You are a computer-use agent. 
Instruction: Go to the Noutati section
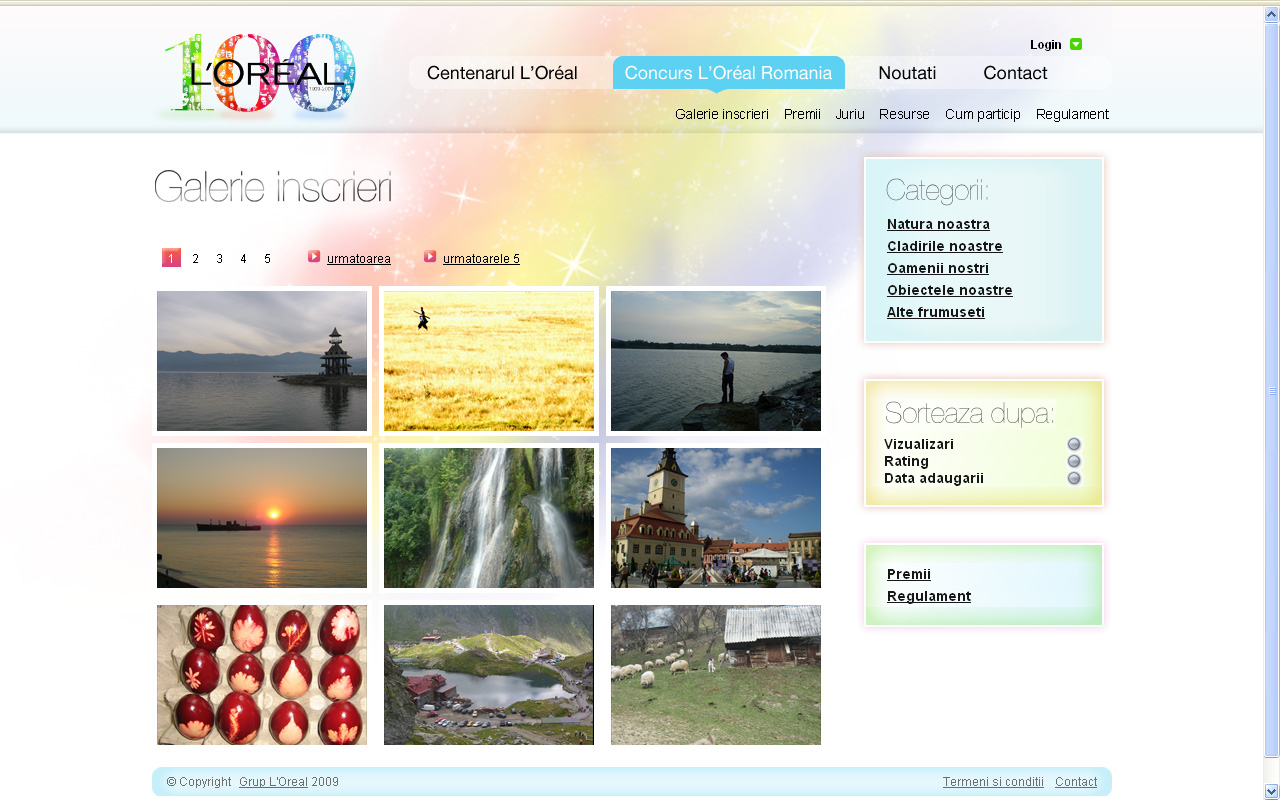pos(907,73)
